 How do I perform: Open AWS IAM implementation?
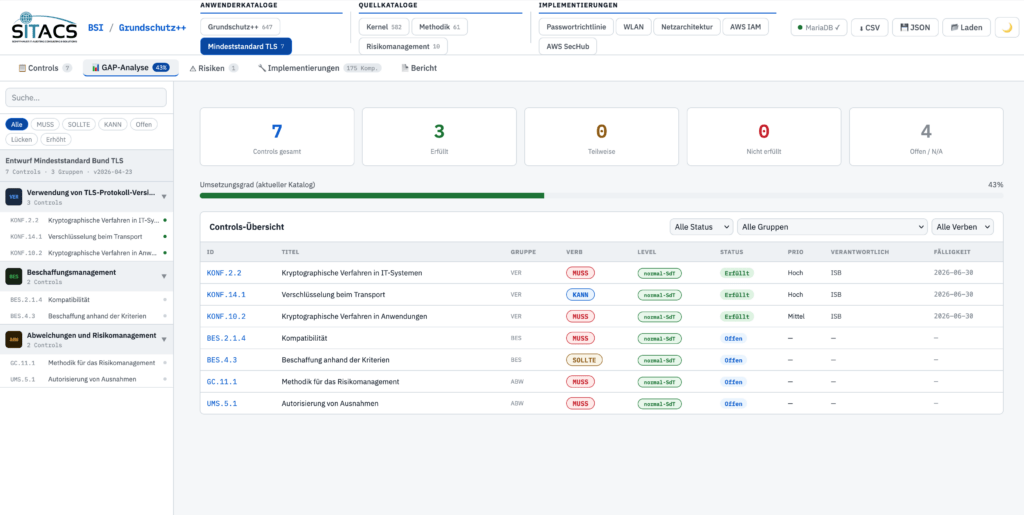[745, 27]
